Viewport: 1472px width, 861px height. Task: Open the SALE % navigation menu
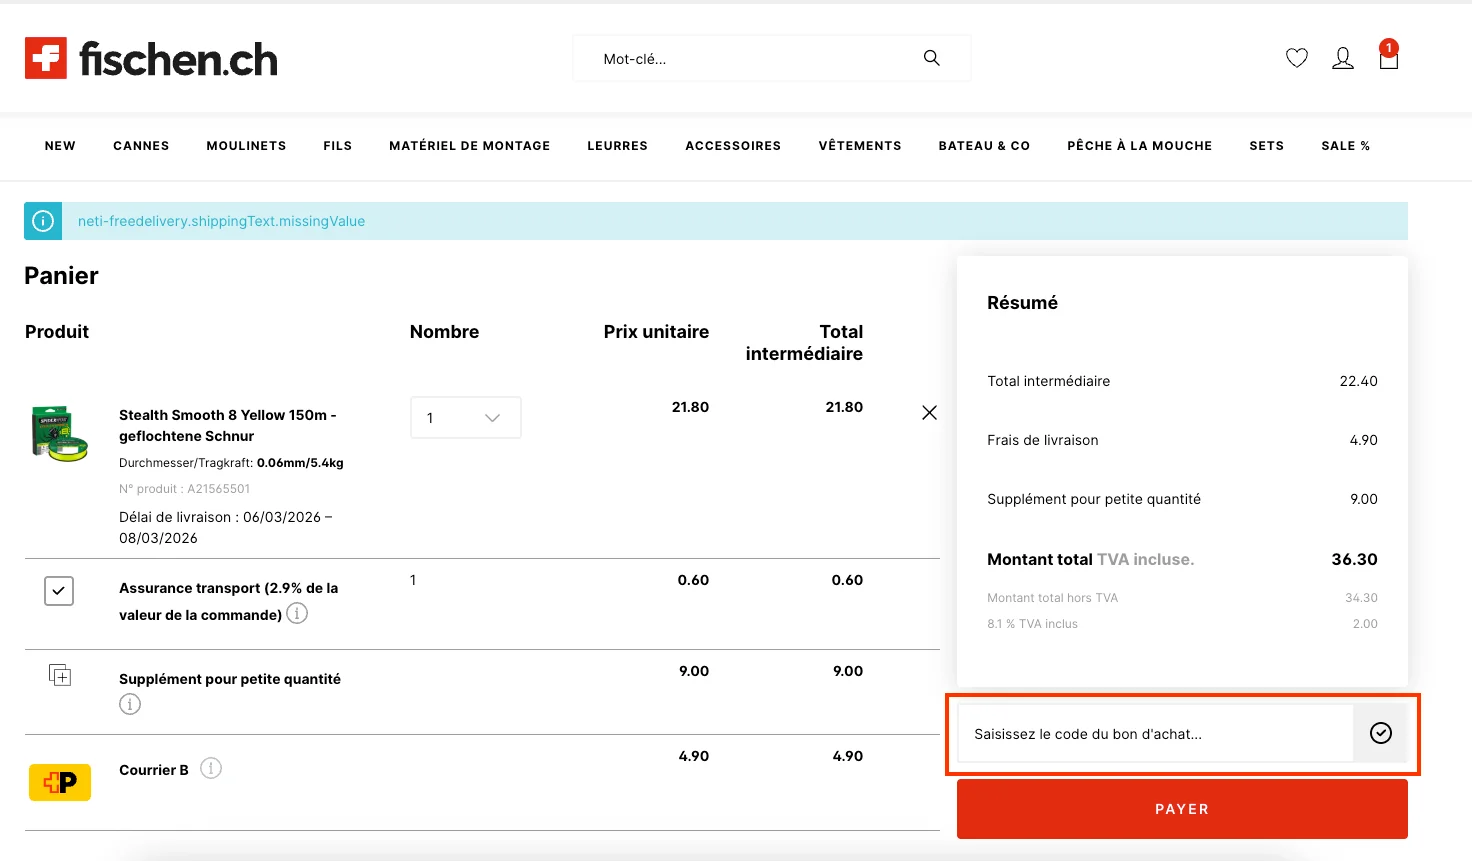(x=1345, y=145)
